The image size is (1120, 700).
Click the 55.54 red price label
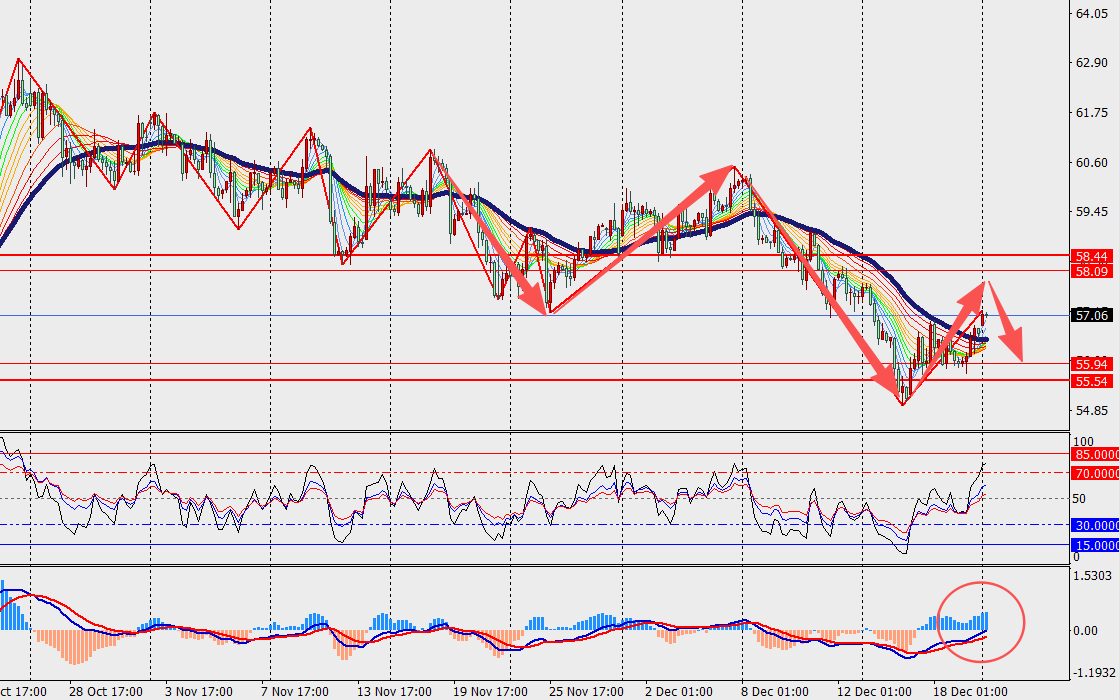click(1092, 381)
